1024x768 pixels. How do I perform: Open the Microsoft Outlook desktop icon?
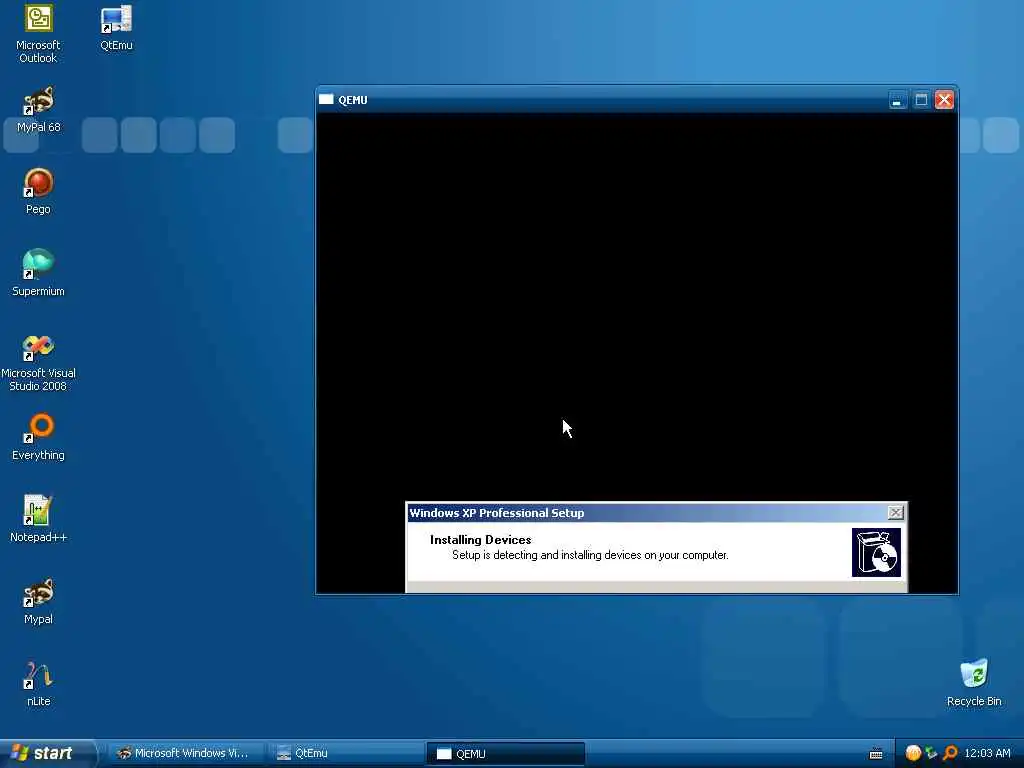click(38, 34)
